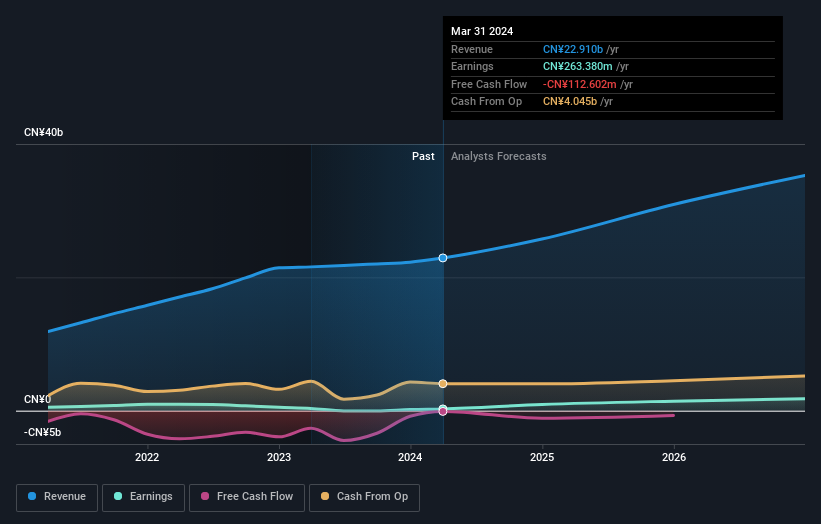Click the orange Cash From Op legend dot
This screenshot has height=524, width=821.
pyautogui.click(x=325, y=496)
